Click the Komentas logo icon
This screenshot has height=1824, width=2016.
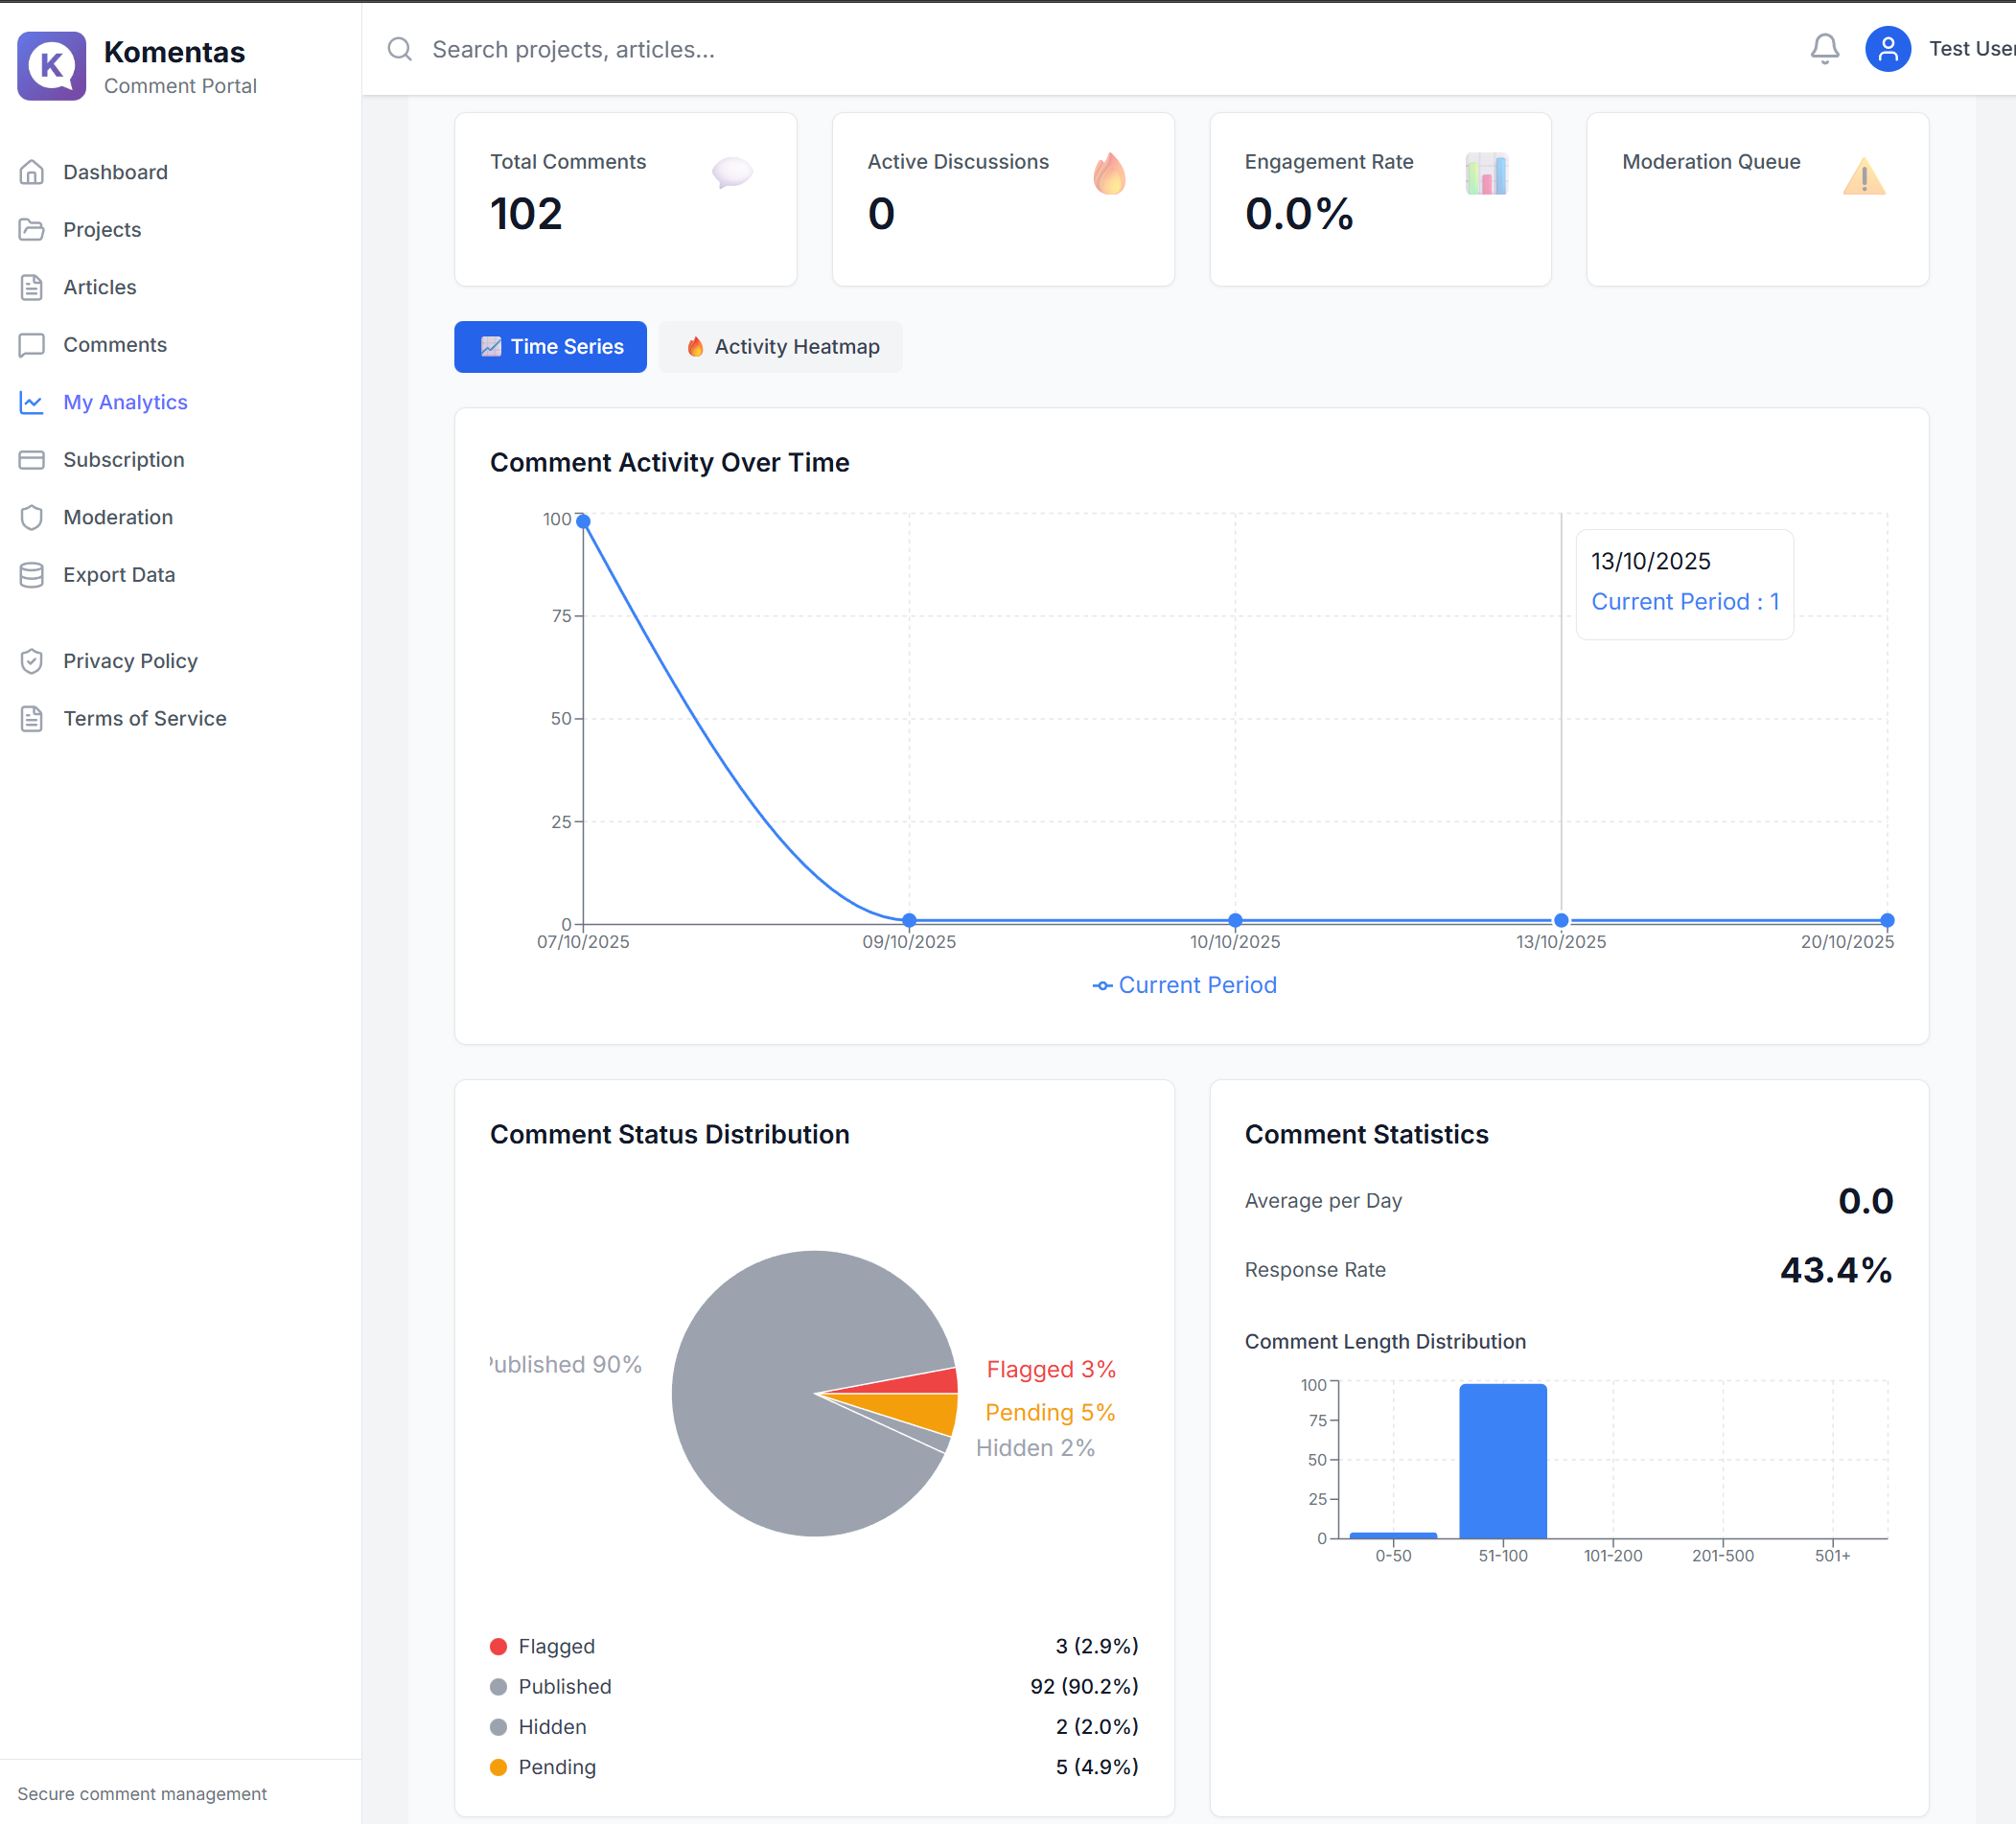click(51, 66)
